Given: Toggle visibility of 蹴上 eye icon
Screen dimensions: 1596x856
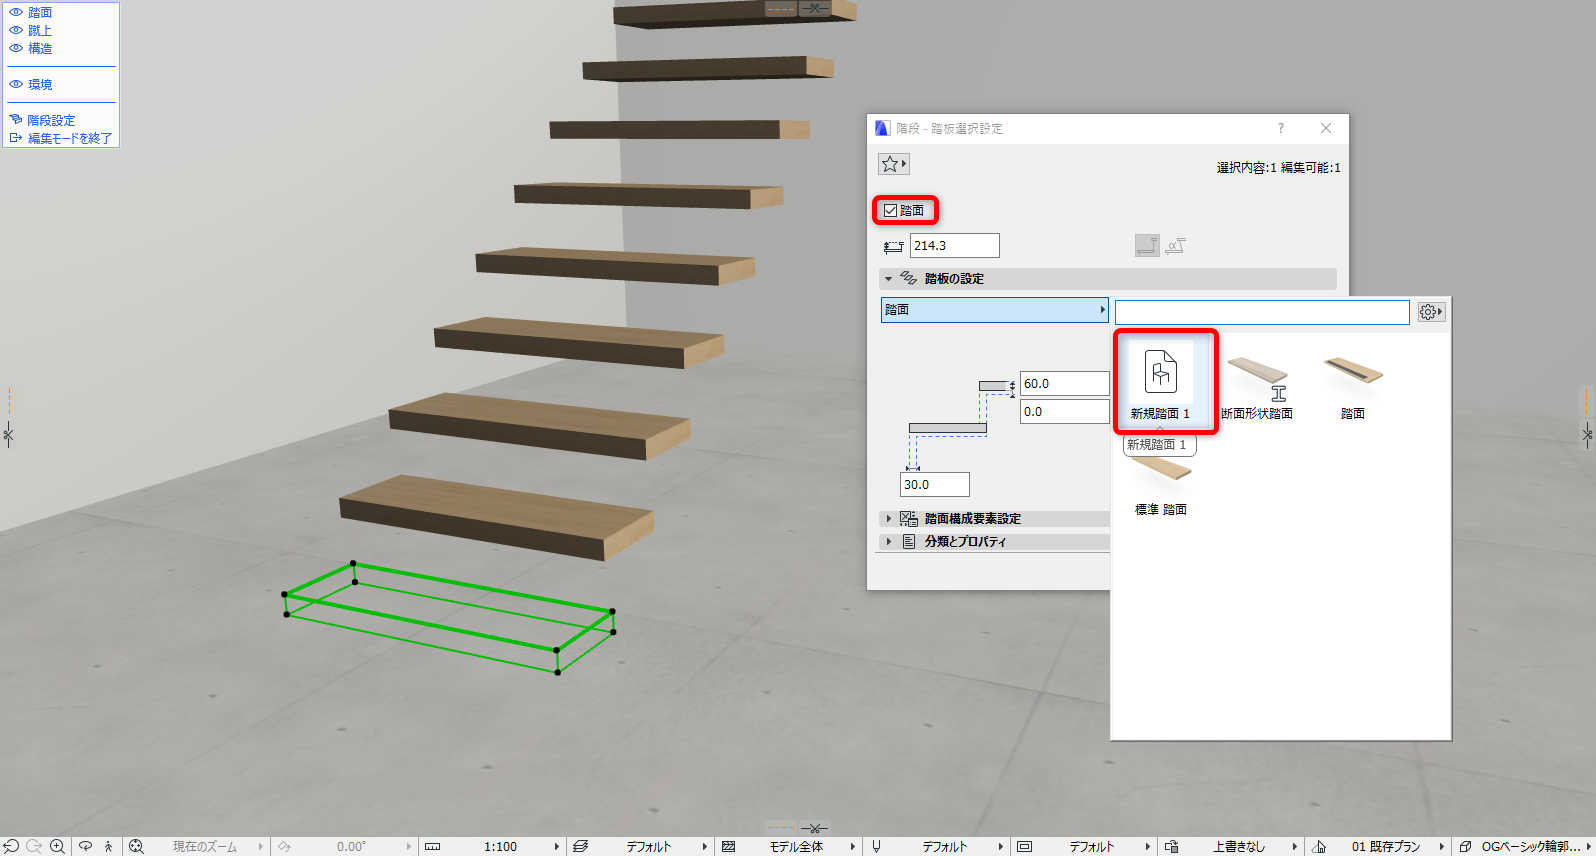Looking at the screenshot, I should [x=16, y=30].
